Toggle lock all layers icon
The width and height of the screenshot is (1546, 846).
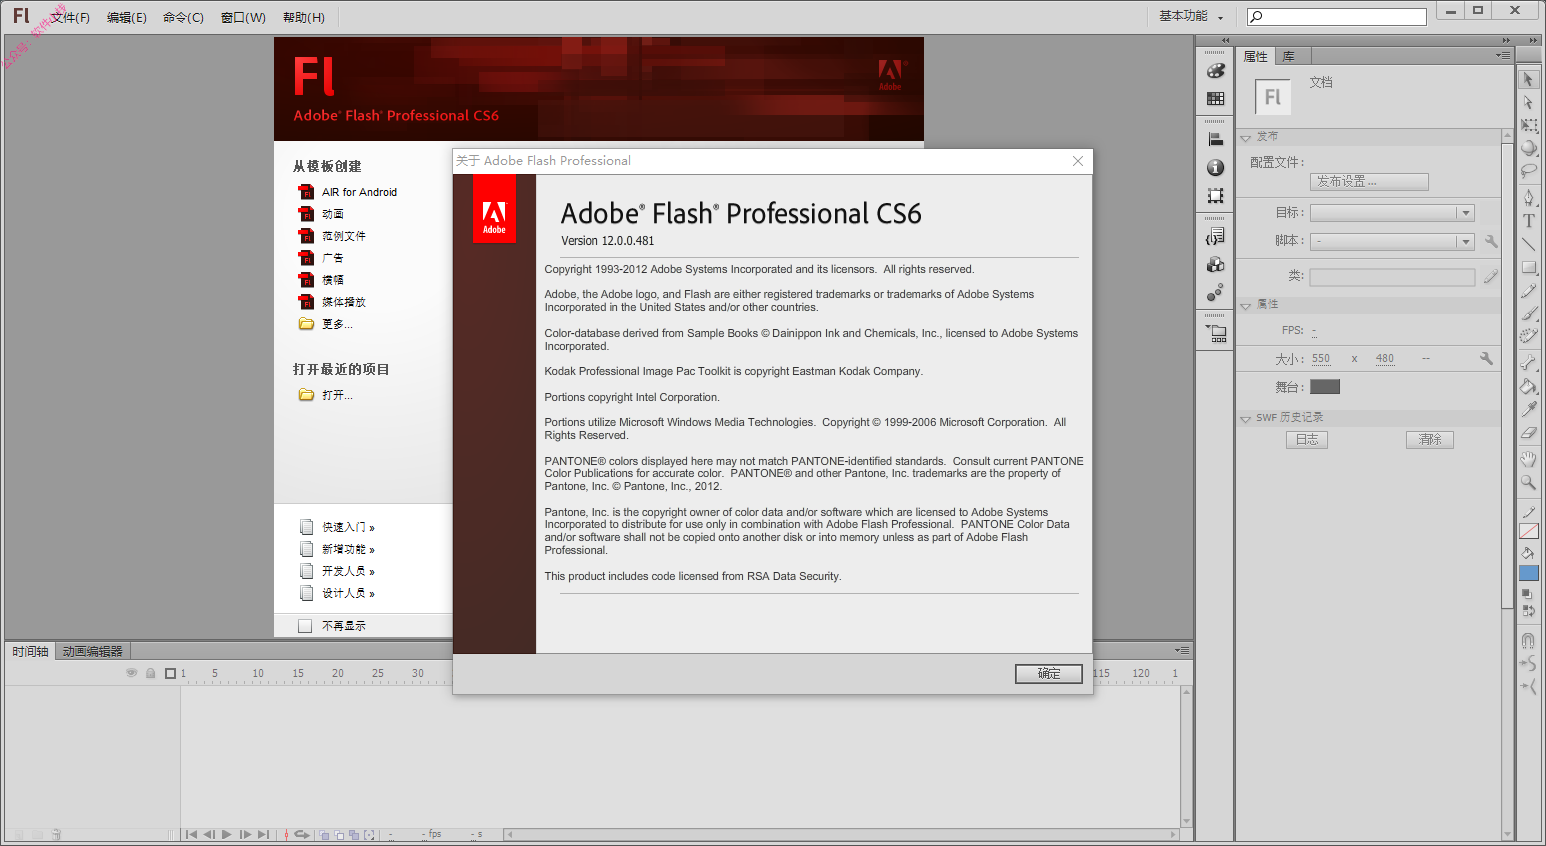pyautogui.click(x=150, y=673)
